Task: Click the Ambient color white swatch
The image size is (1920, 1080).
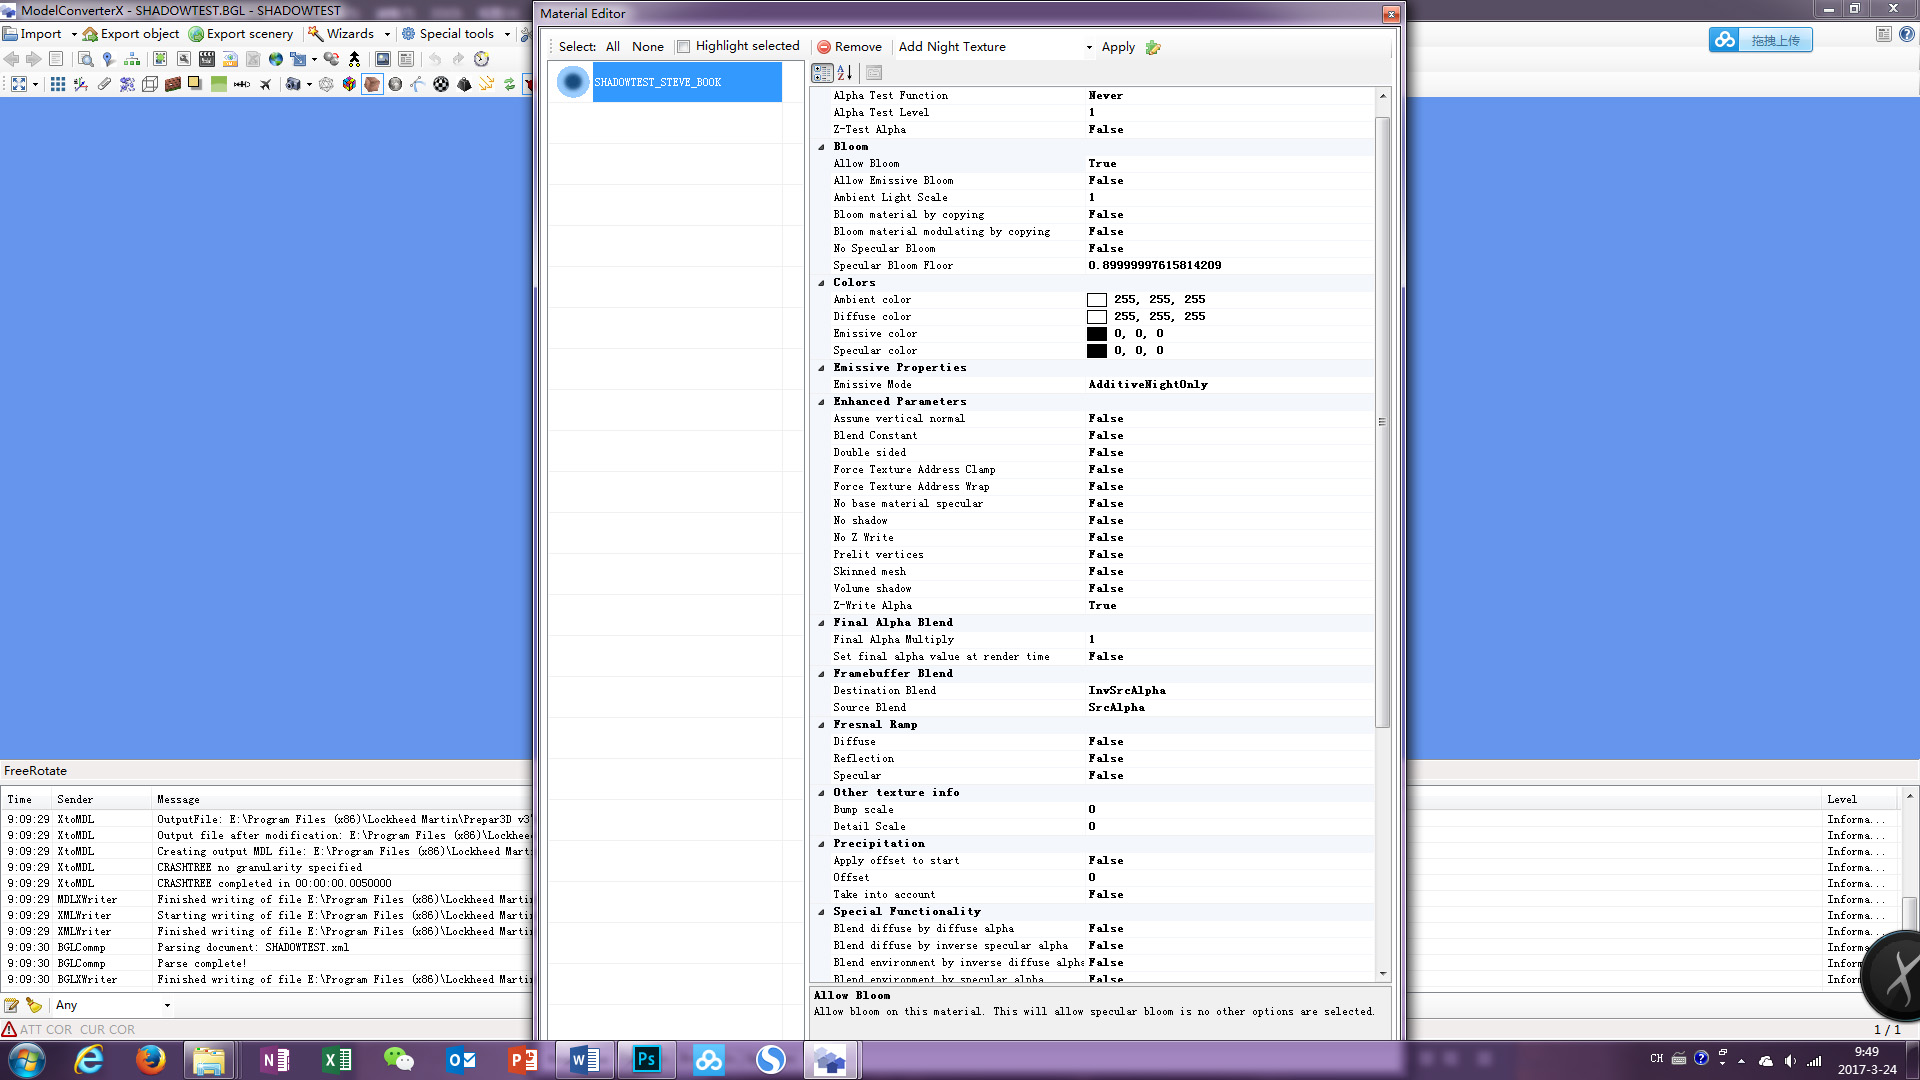Action: coord(1097,300)
